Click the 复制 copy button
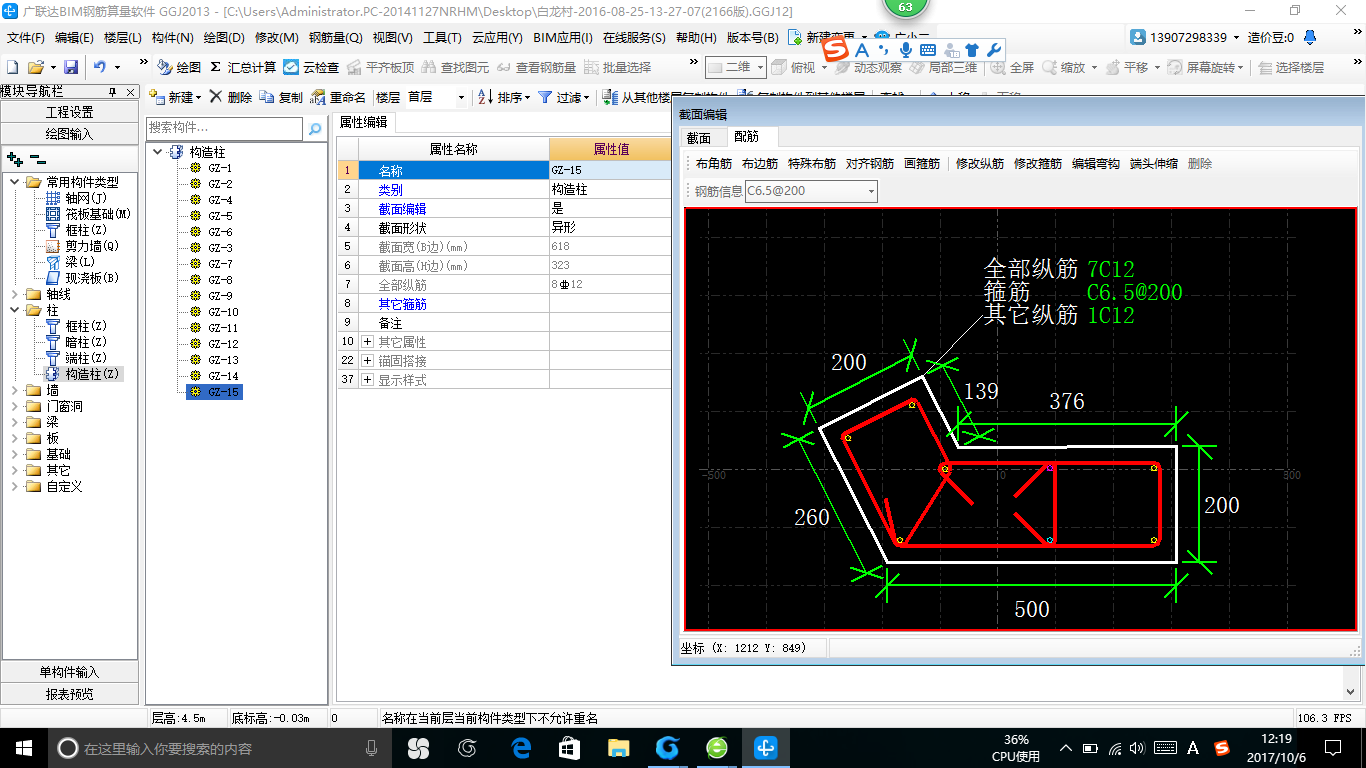 (x=281, y=97)
